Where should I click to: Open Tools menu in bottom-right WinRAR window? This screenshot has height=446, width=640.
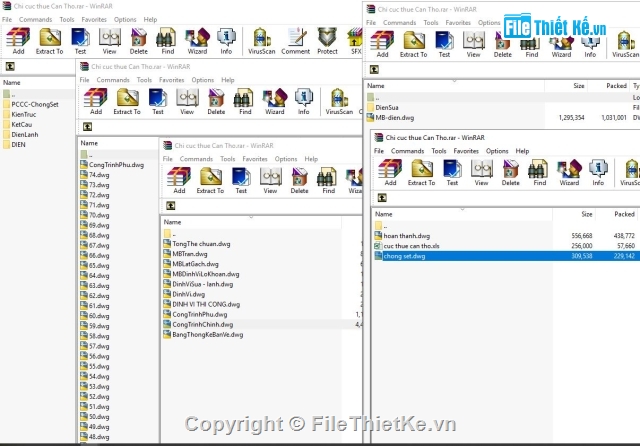439,151
